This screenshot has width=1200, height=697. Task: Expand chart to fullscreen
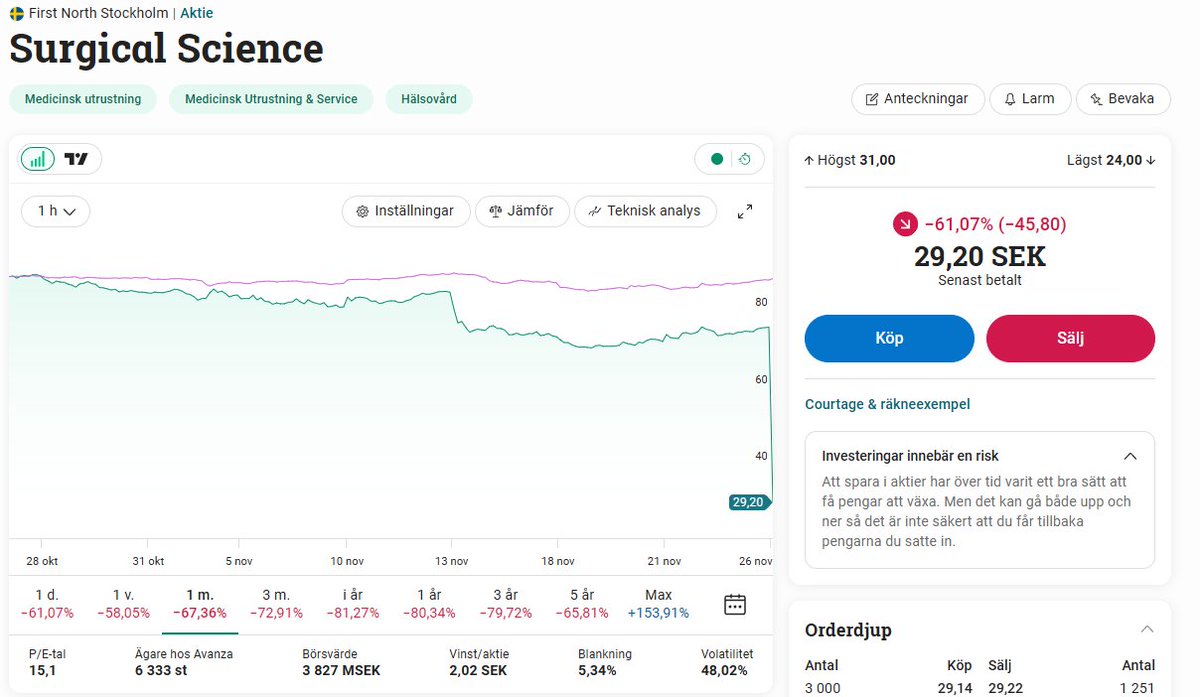pos(745,211)
